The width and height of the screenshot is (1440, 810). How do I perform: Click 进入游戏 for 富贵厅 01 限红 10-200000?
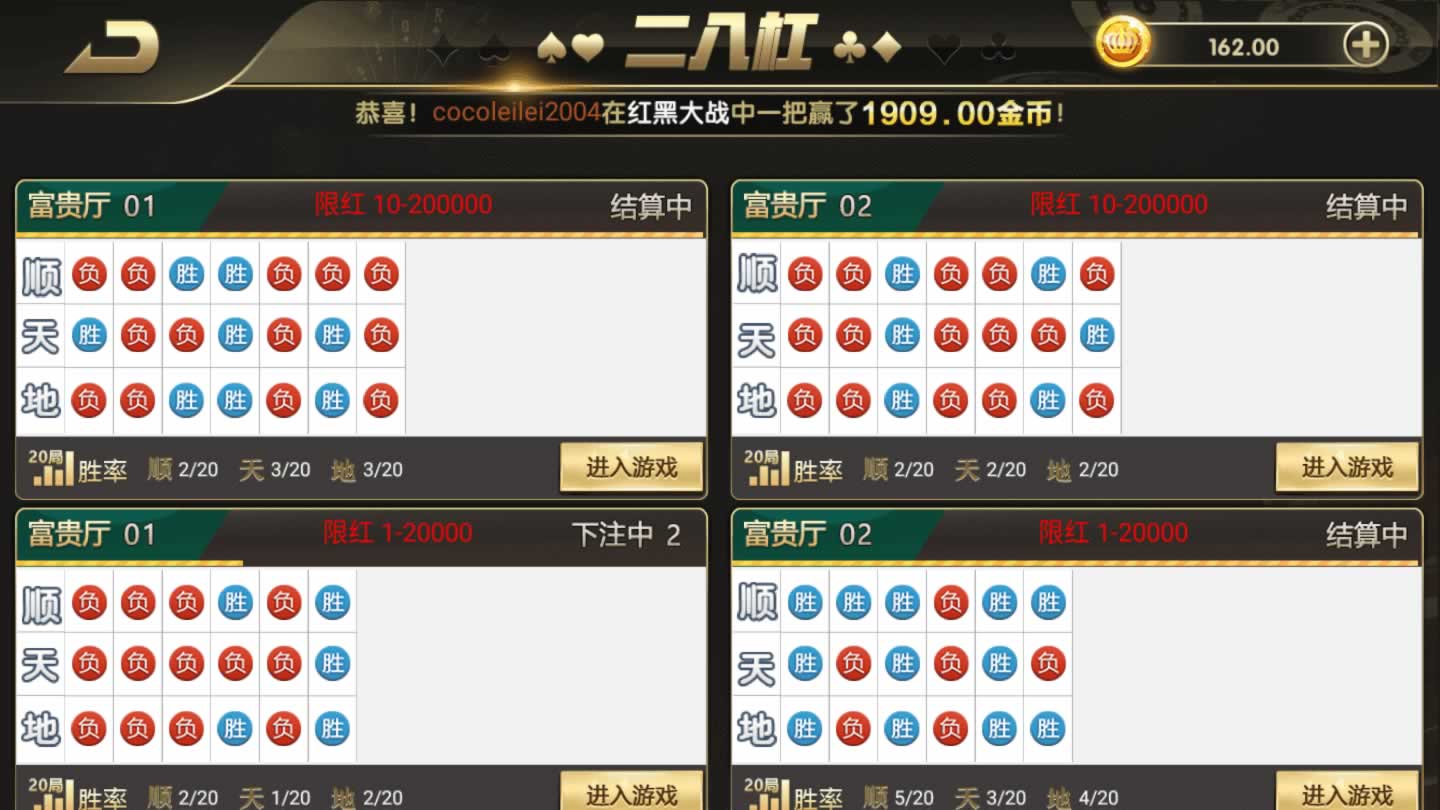(x=631, y=467)
